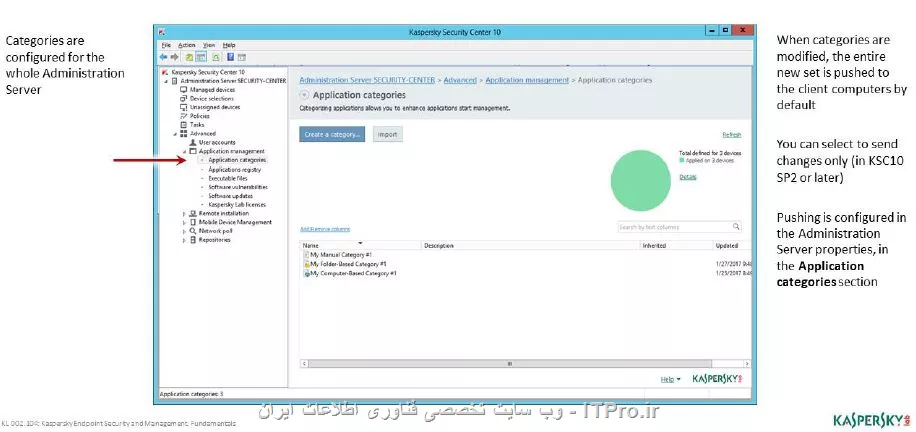Click the Advanced breadcrumb link
Viewport: 916px width, 432px height.
[x=460, y=80]
